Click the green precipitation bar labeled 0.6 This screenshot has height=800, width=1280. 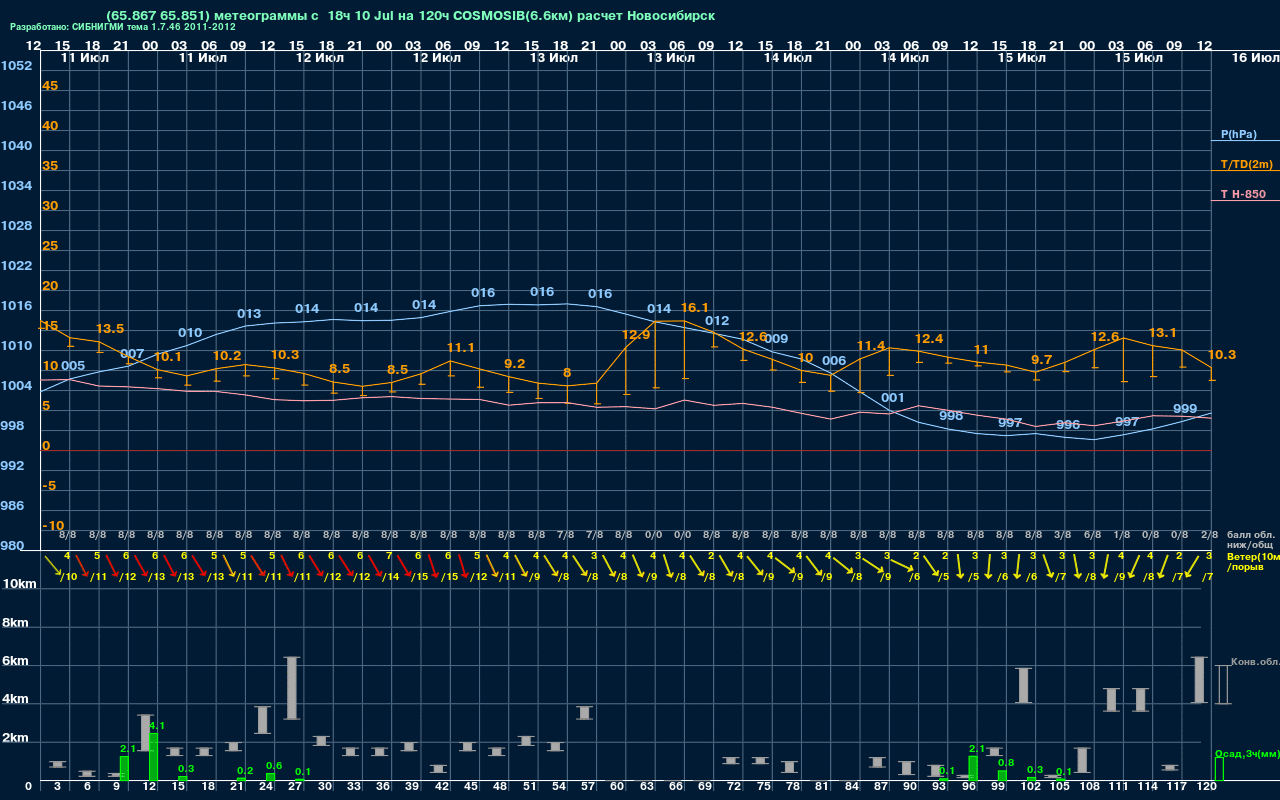270,777
